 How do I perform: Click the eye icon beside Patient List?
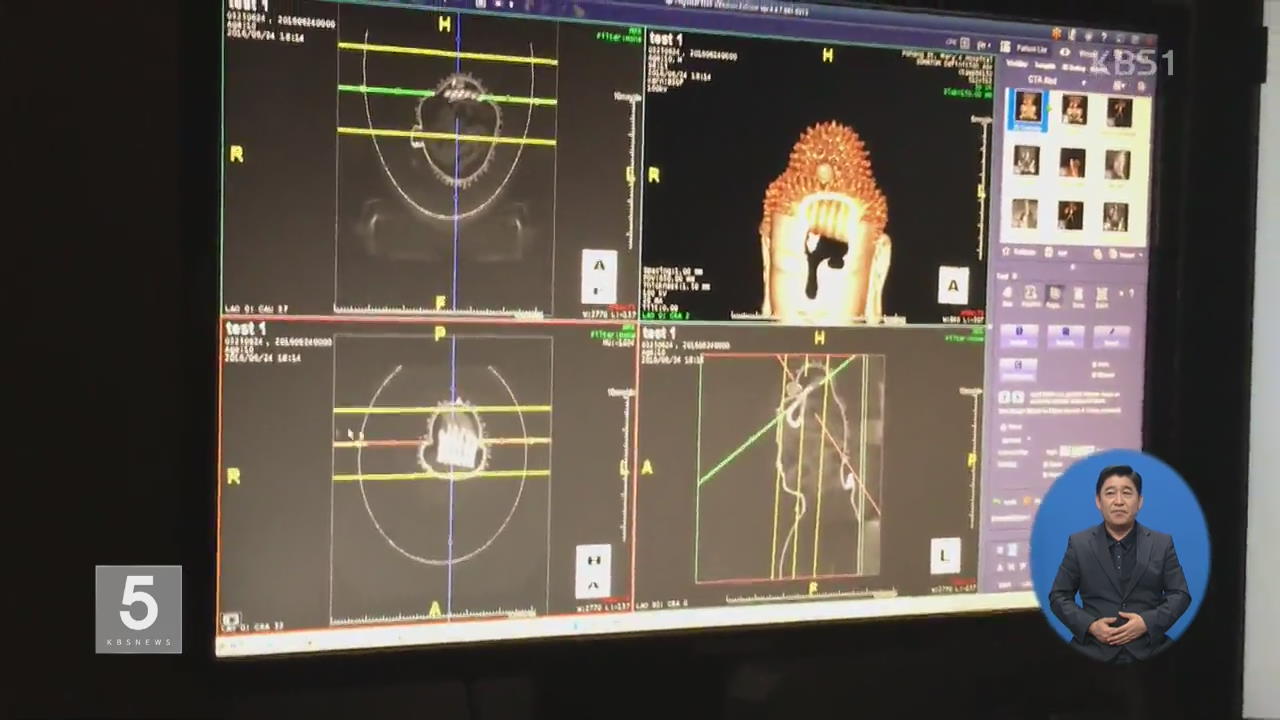[x=1065, y=51]
